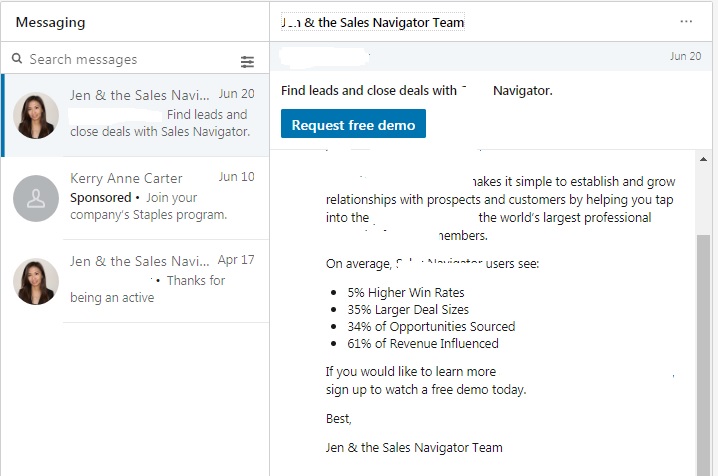Screen dimensions: 718x476
Task: Click the Jun 20 date in message header
Action: 685,56
